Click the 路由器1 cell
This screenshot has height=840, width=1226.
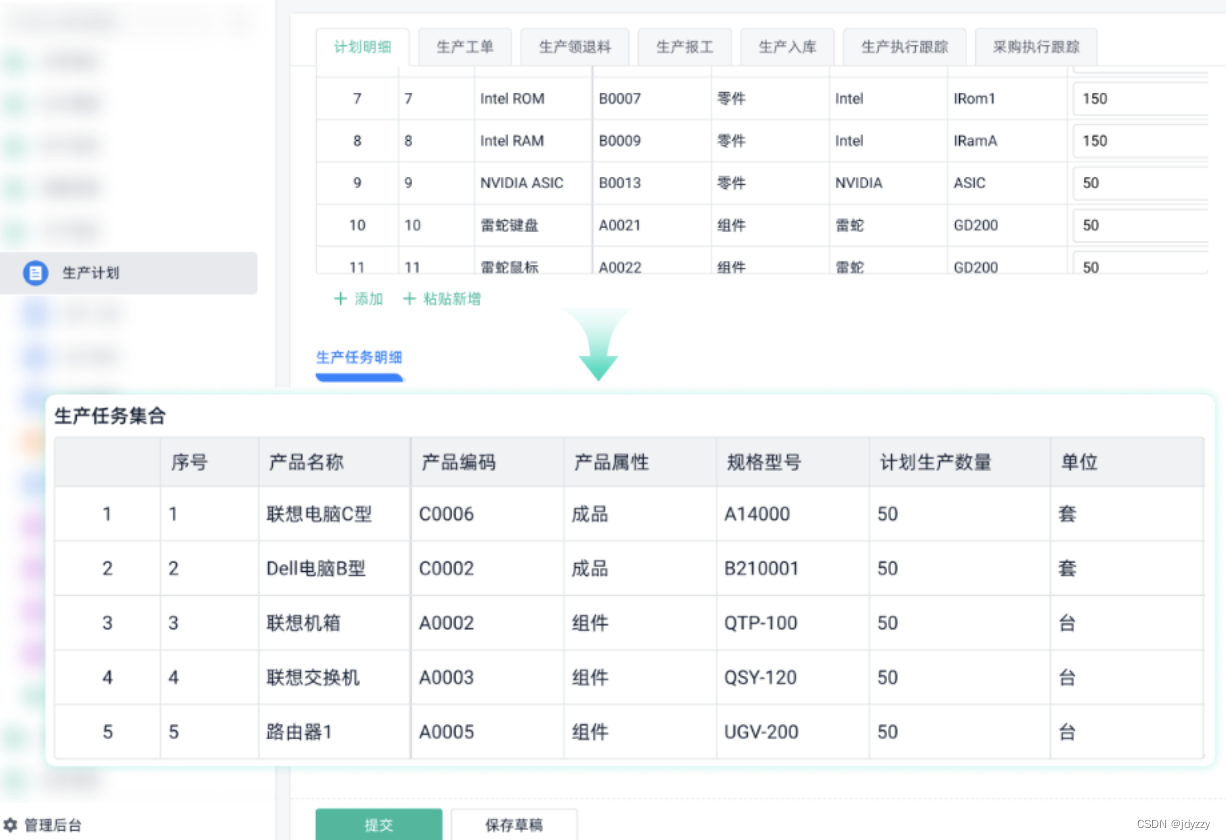click(334, 732)
